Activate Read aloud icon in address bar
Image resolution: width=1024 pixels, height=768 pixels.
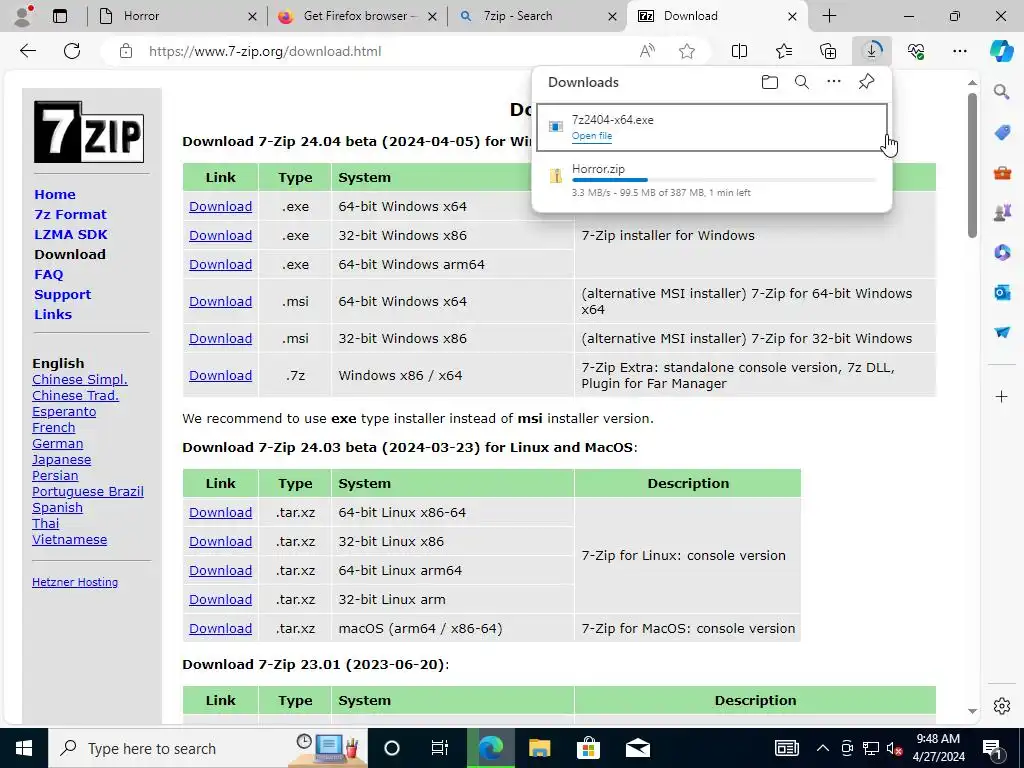(x=647, y=51)
